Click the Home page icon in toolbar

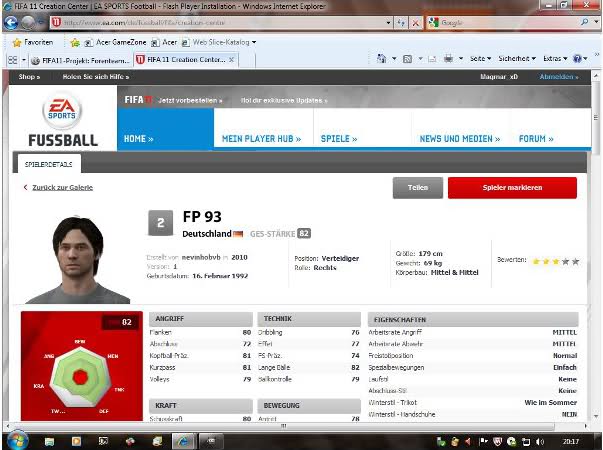tap(381, 58)
